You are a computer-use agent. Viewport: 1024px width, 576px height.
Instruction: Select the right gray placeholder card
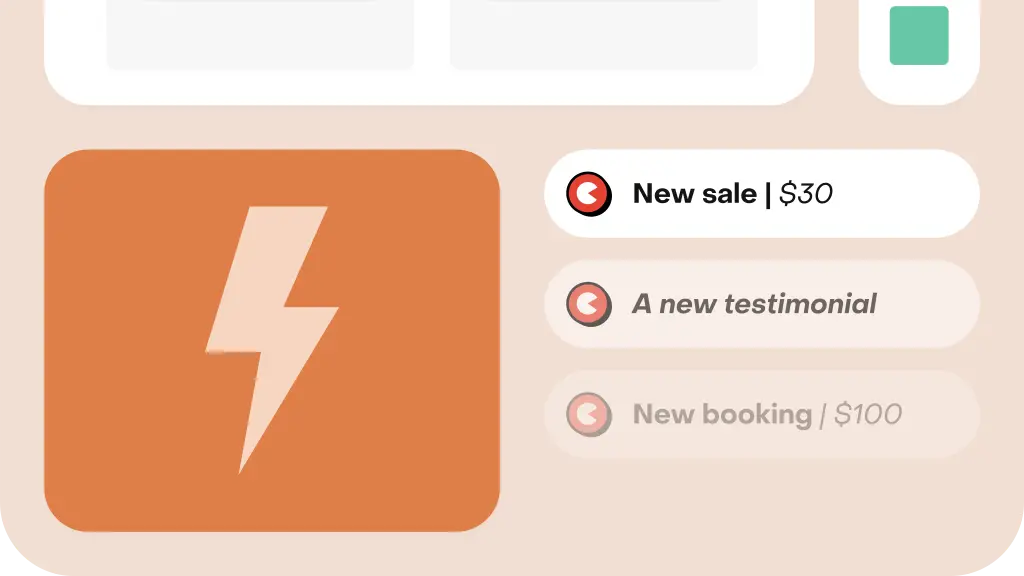603,34
